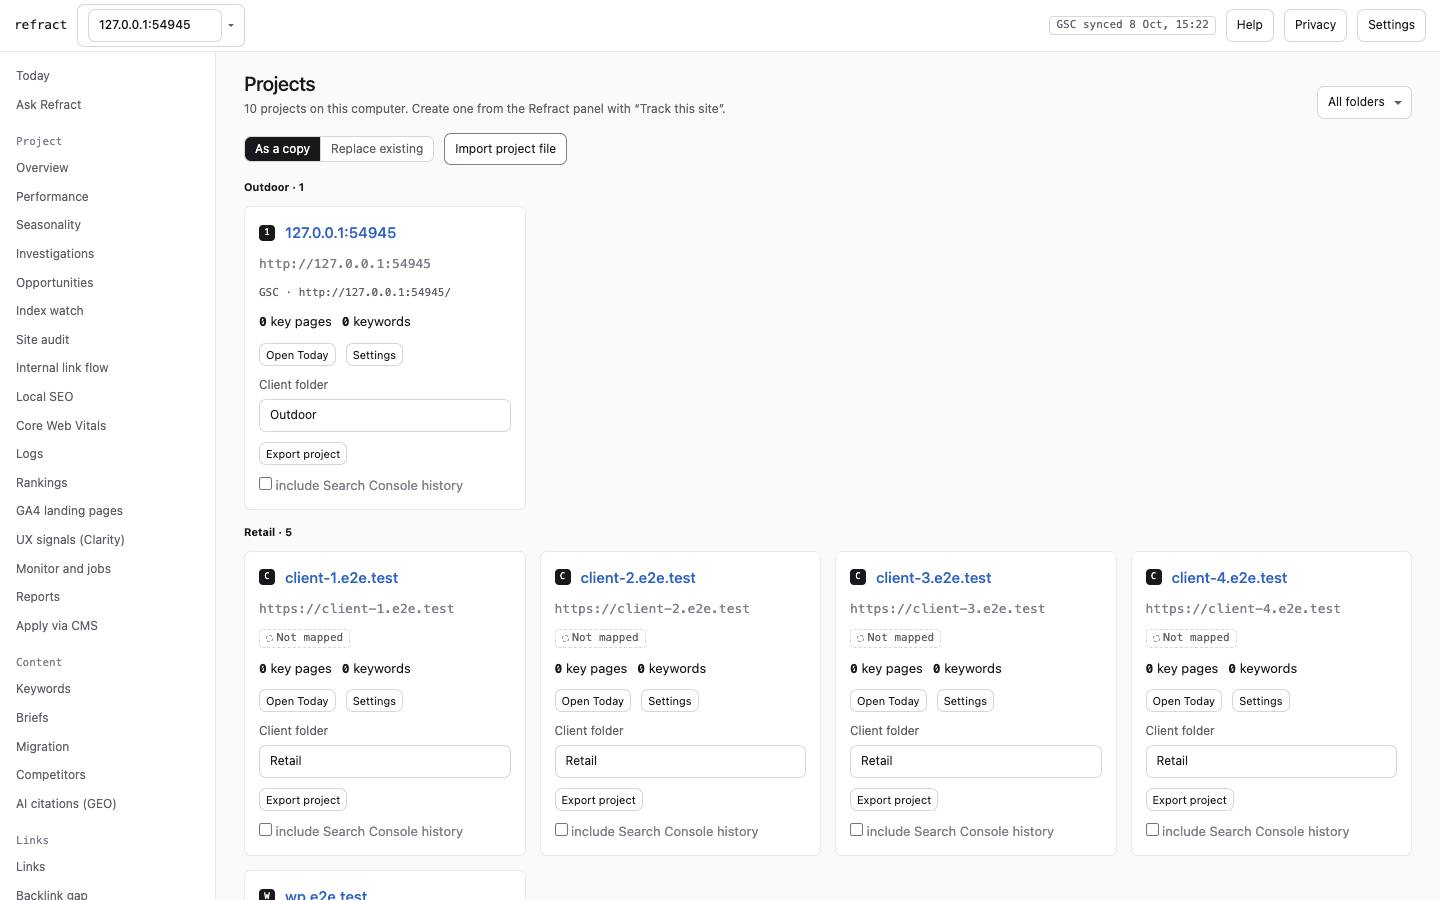Navigate to Core Web Vitals
1440x900 pixels.
tap(61, 426)
